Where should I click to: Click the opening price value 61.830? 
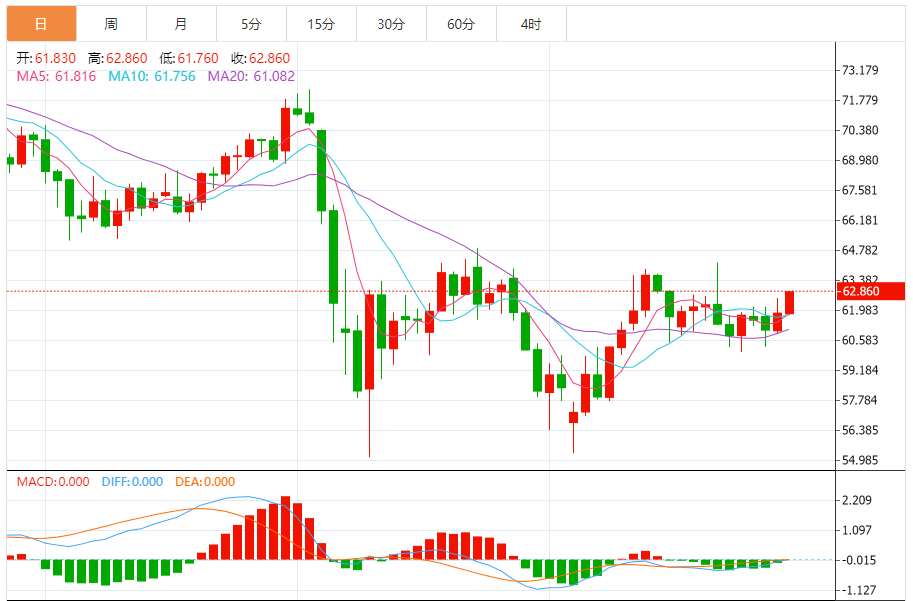click(x=55, y=58)
